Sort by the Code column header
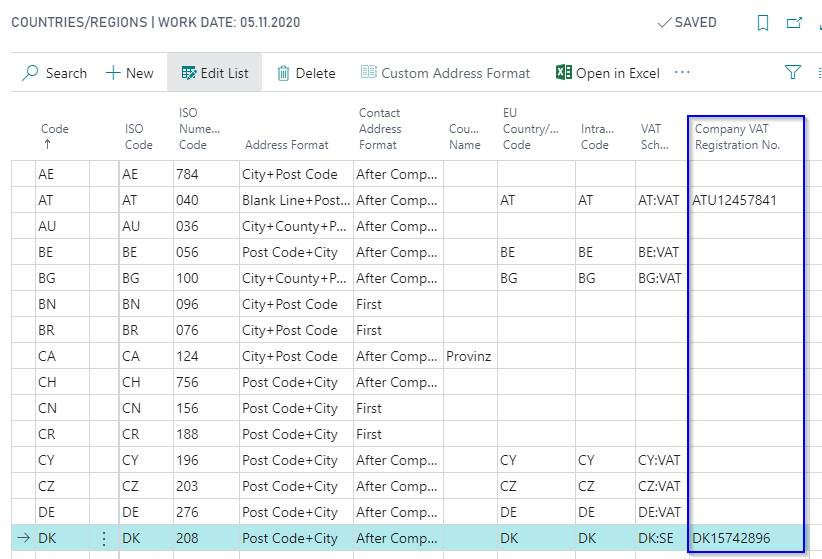Image resolution: width=822 pixels, height=559 pixels. [55, 135]
